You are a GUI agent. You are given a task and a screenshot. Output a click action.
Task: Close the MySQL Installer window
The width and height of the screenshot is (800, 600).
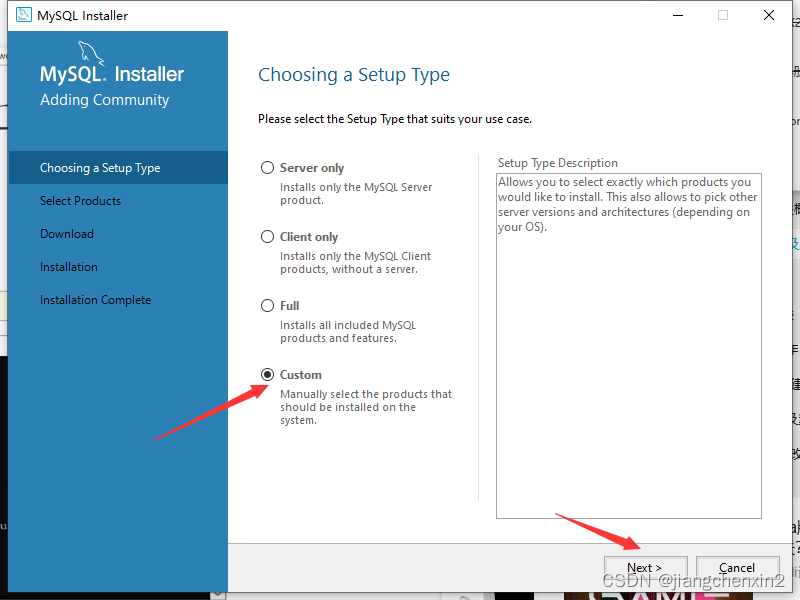click(769, 15)
